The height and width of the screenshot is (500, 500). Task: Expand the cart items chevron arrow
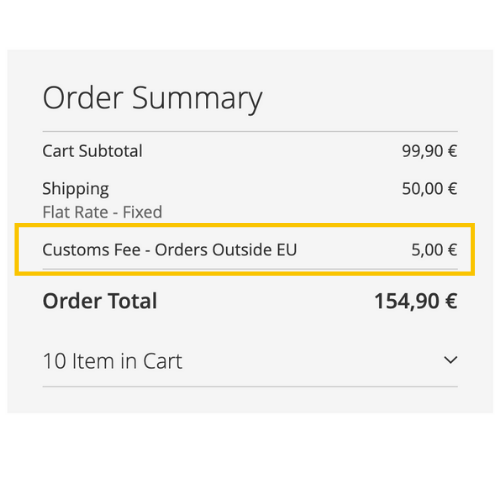pos(451,360)
